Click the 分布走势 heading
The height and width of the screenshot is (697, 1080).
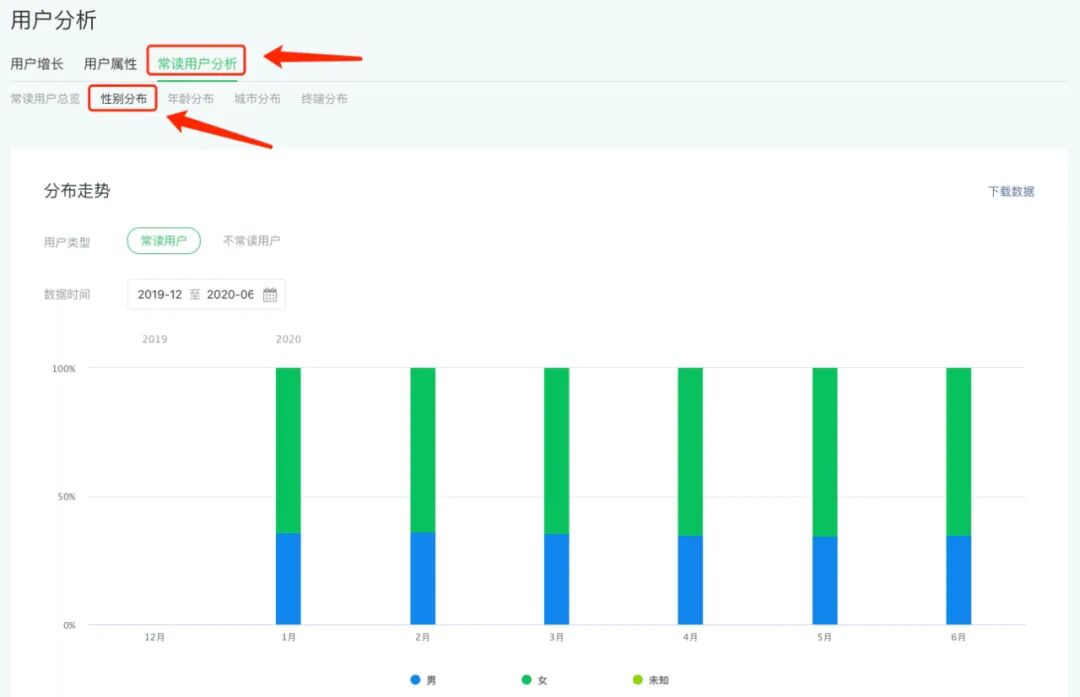[x=77, y=191]
